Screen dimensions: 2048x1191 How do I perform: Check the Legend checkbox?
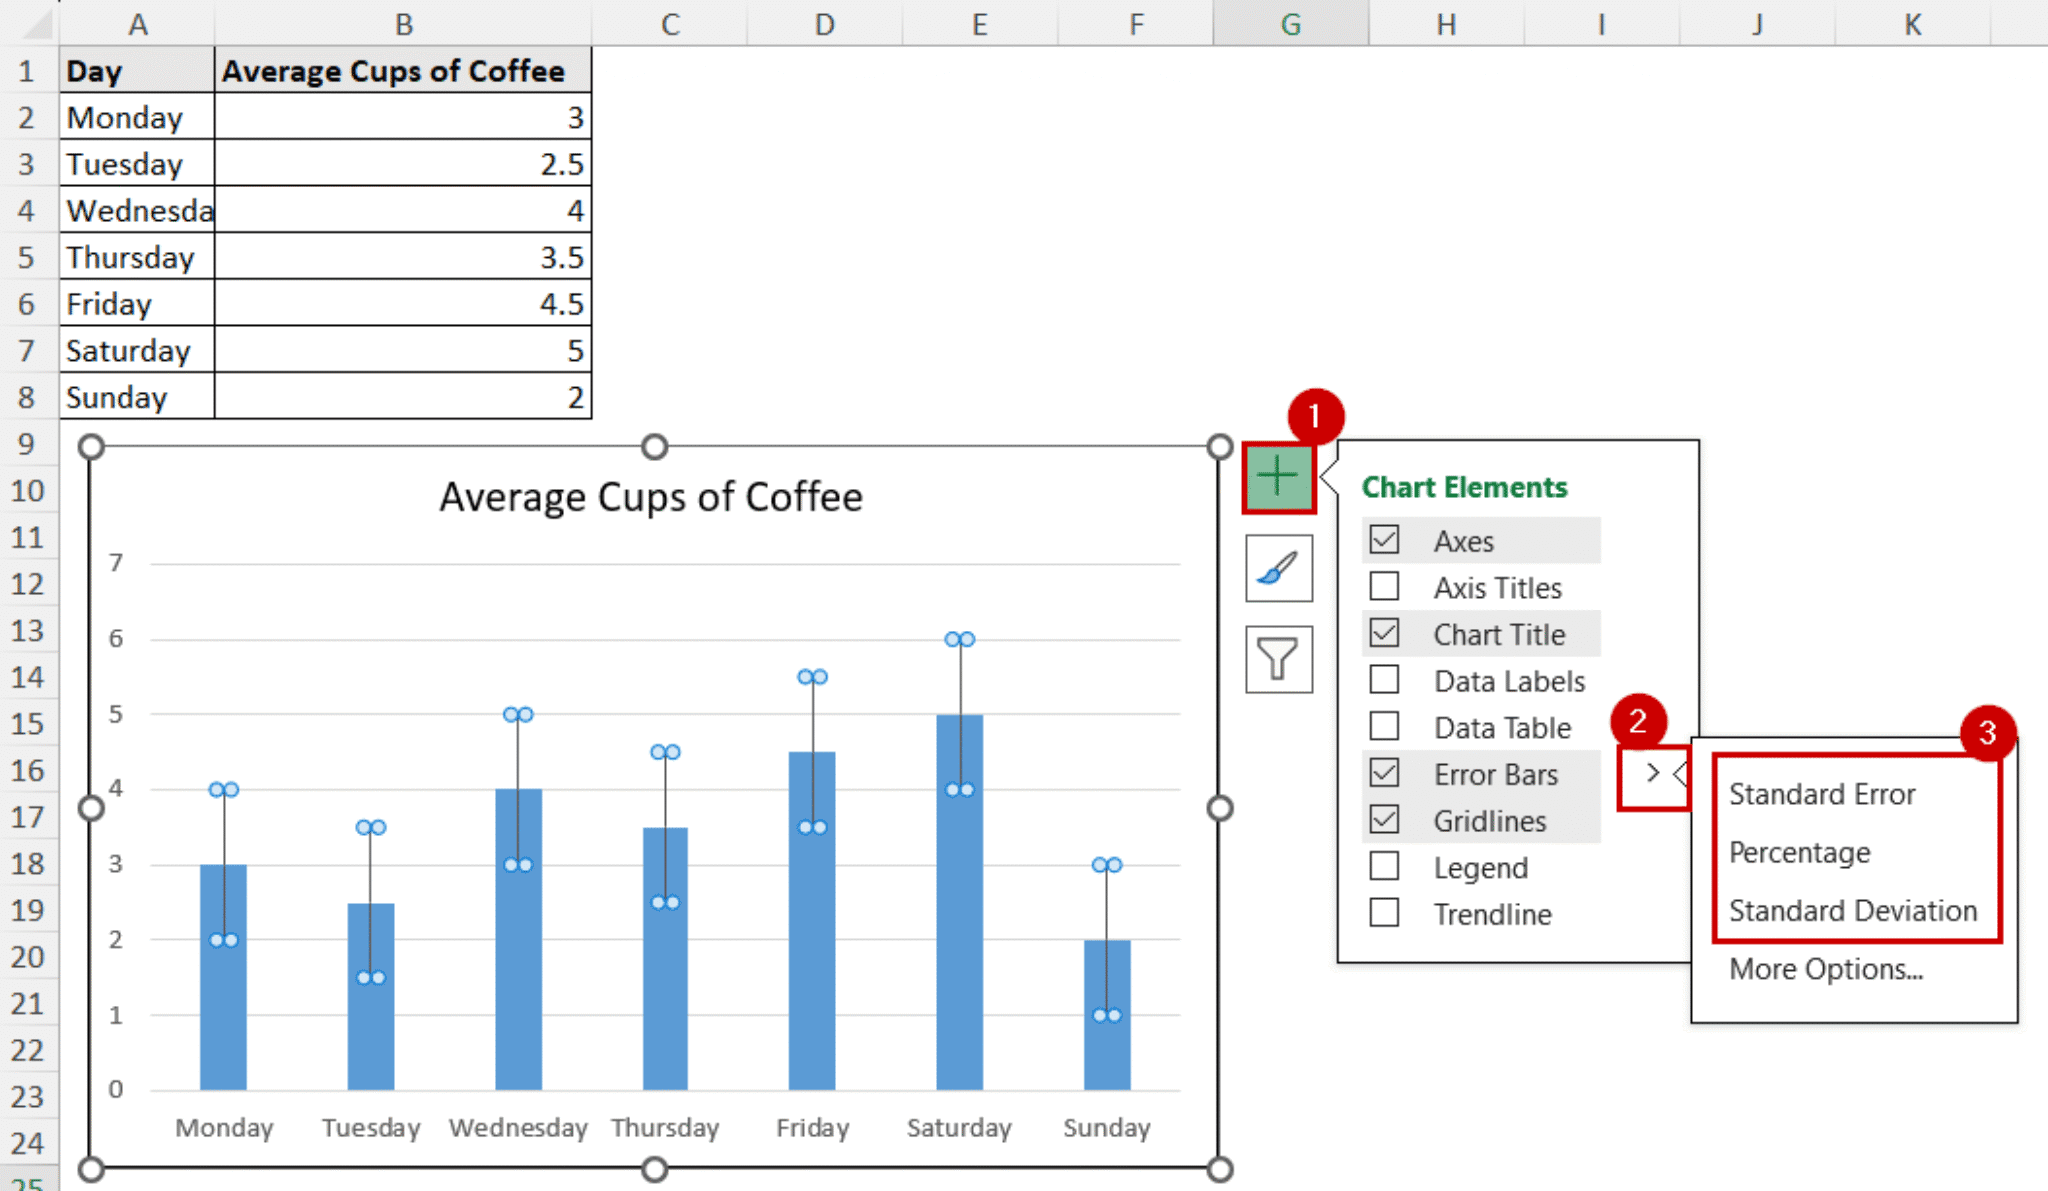point(1384,867)
